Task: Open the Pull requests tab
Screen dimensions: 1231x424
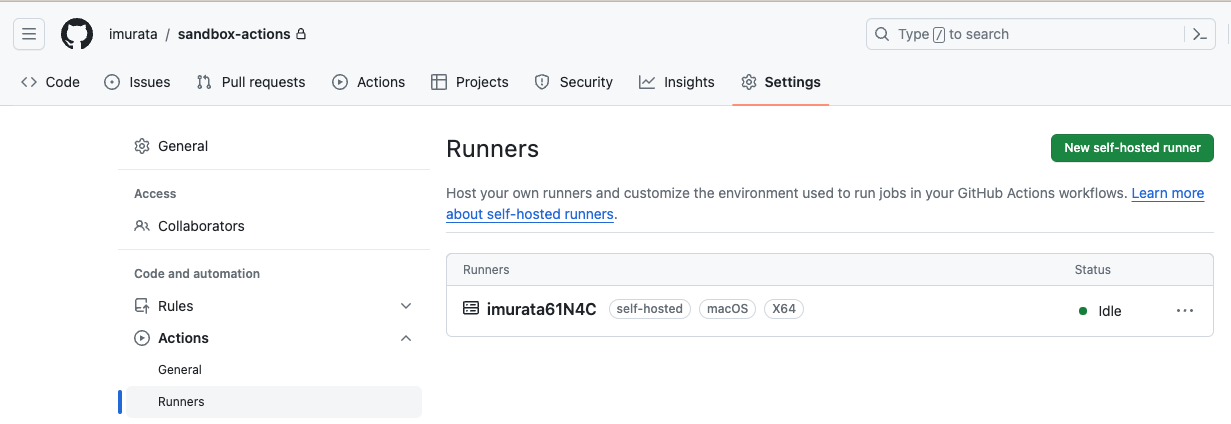Action: click(x=251, y=82)
